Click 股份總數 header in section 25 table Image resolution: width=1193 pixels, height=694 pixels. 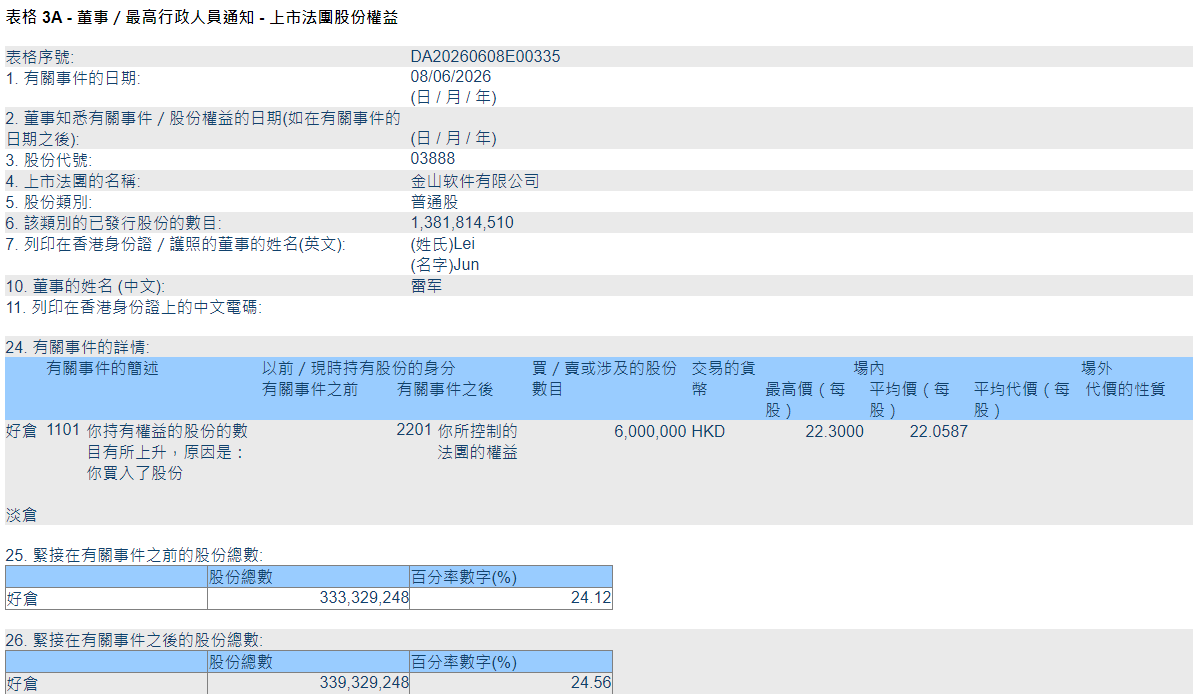pos(240,577)
